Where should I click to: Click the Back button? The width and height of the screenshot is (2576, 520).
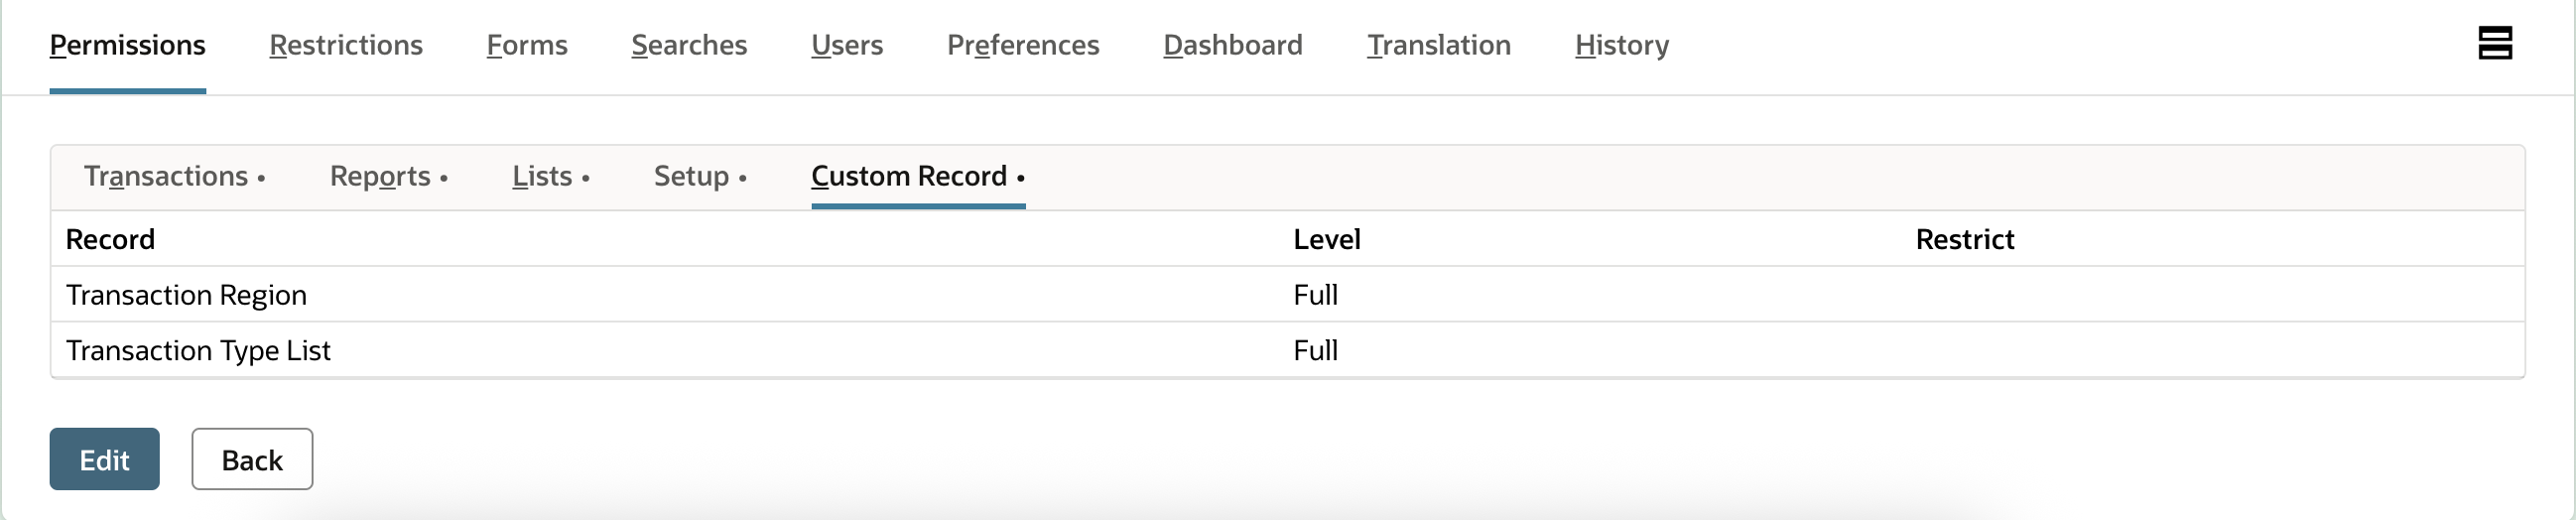coord(252,460)
